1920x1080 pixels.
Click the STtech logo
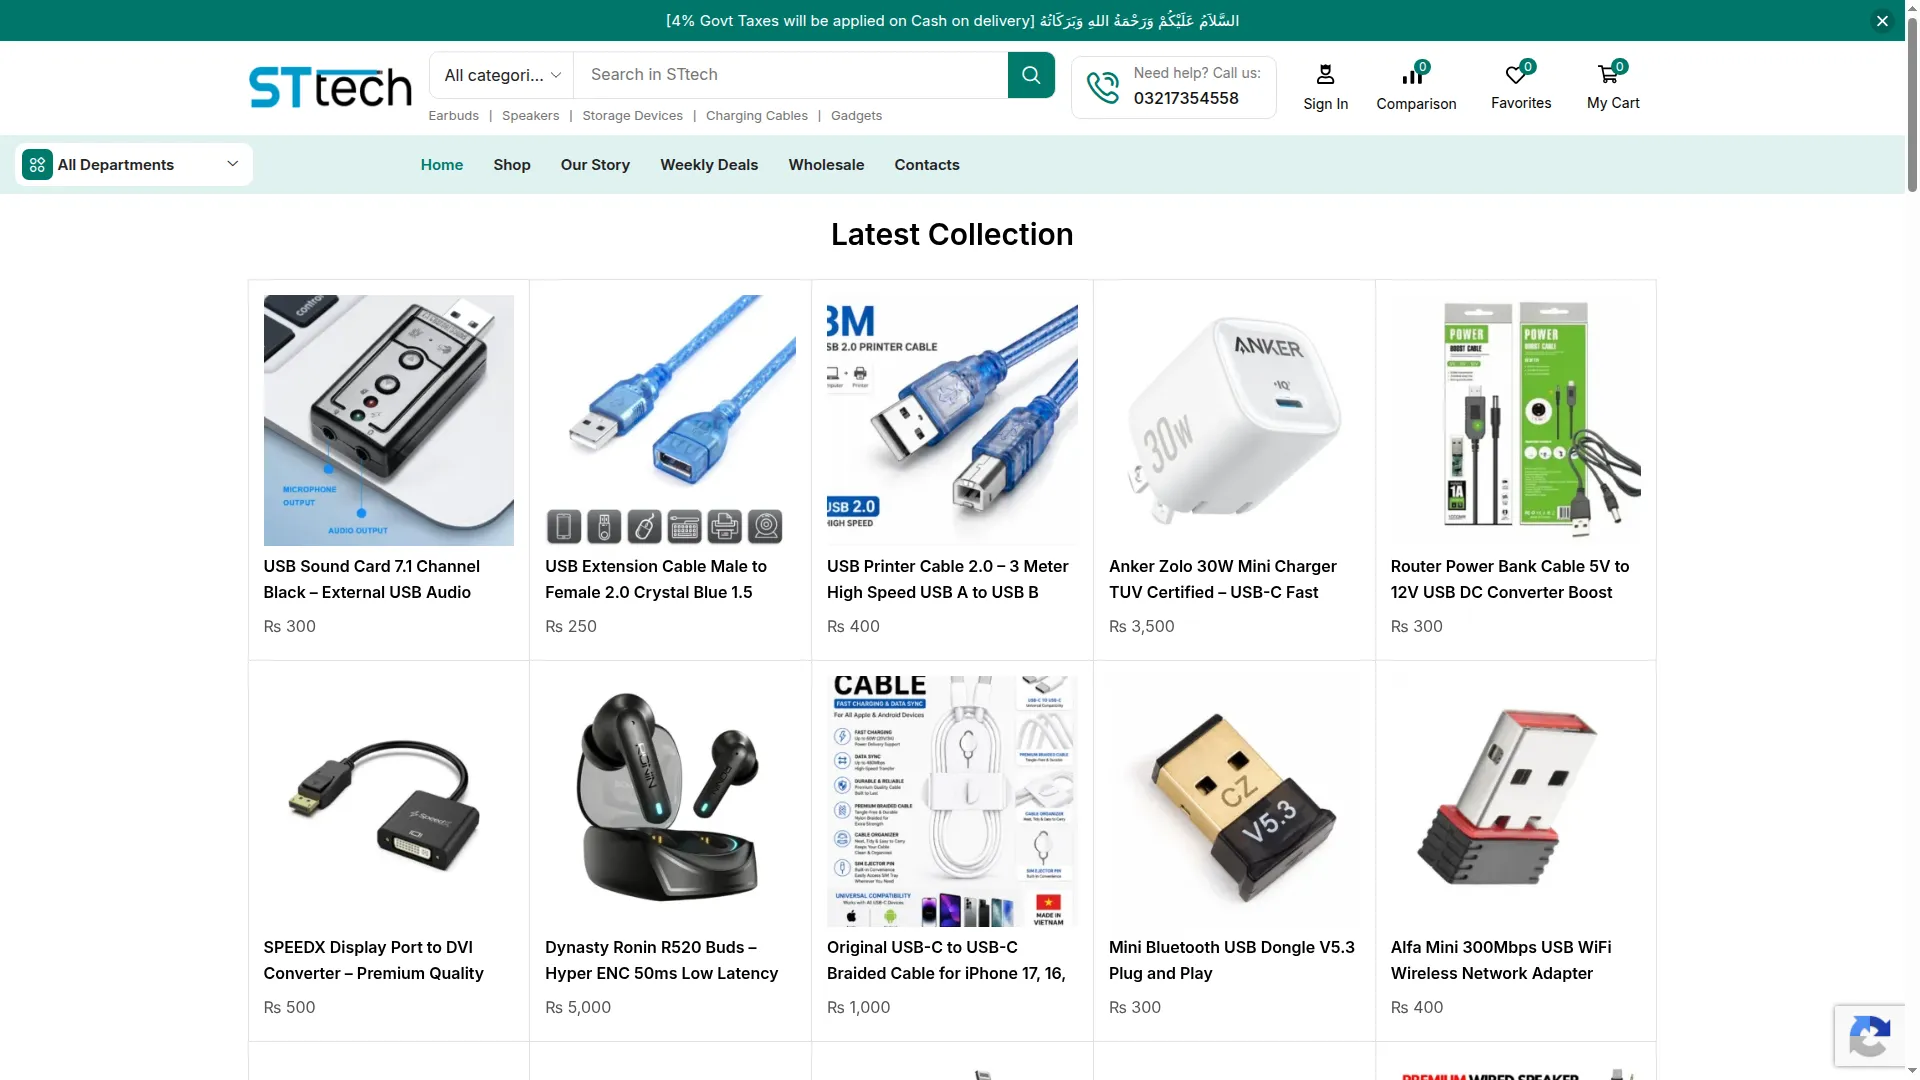[330, 87]
